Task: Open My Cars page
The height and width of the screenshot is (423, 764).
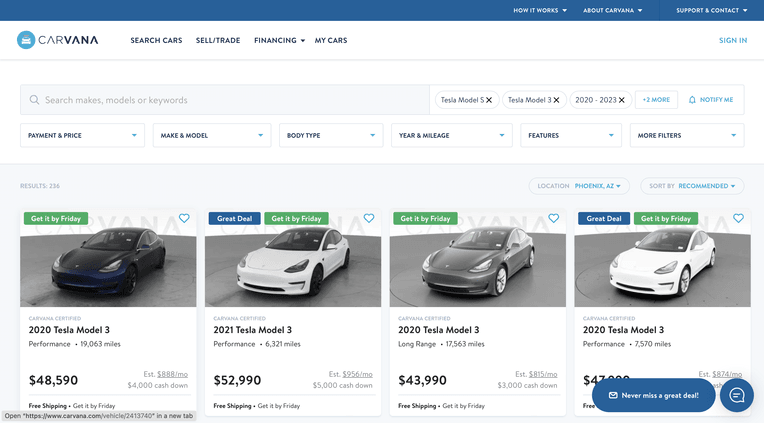Action: click(331, 40)
